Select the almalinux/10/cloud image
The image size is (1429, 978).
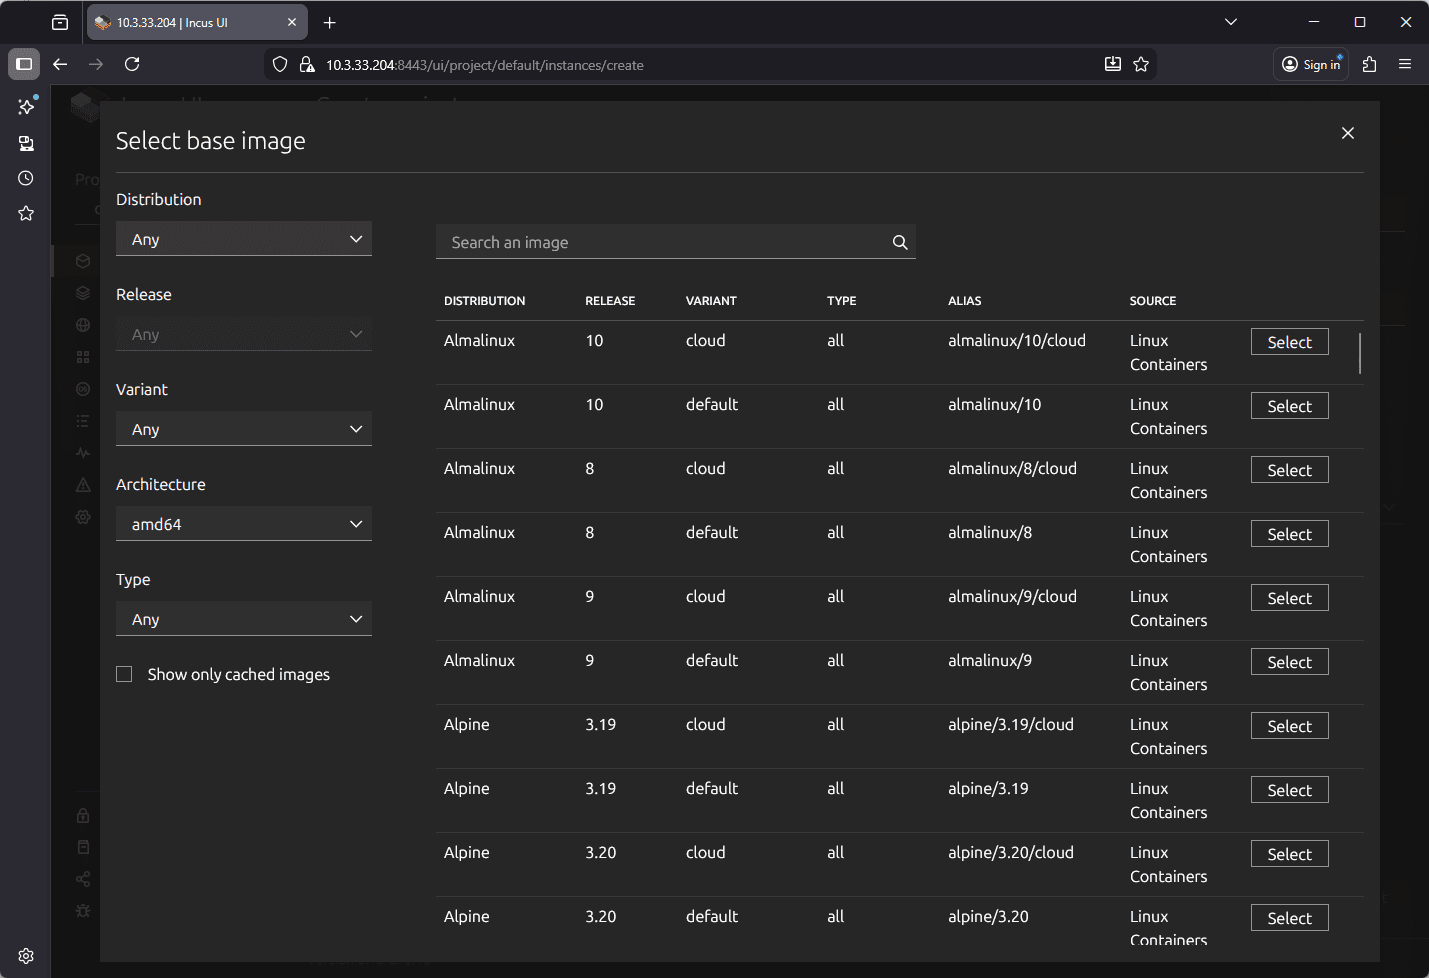[x=1289, y=341]
